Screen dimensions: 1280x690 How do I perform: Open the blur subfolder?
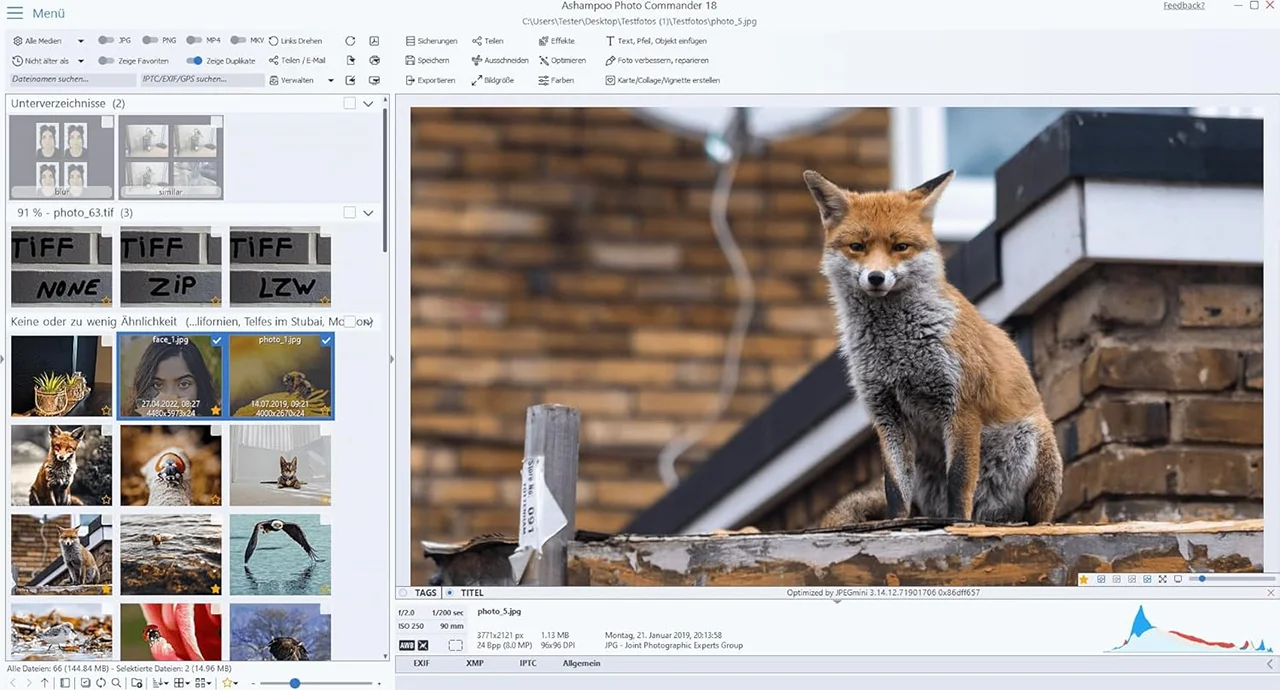pos(61,157)
